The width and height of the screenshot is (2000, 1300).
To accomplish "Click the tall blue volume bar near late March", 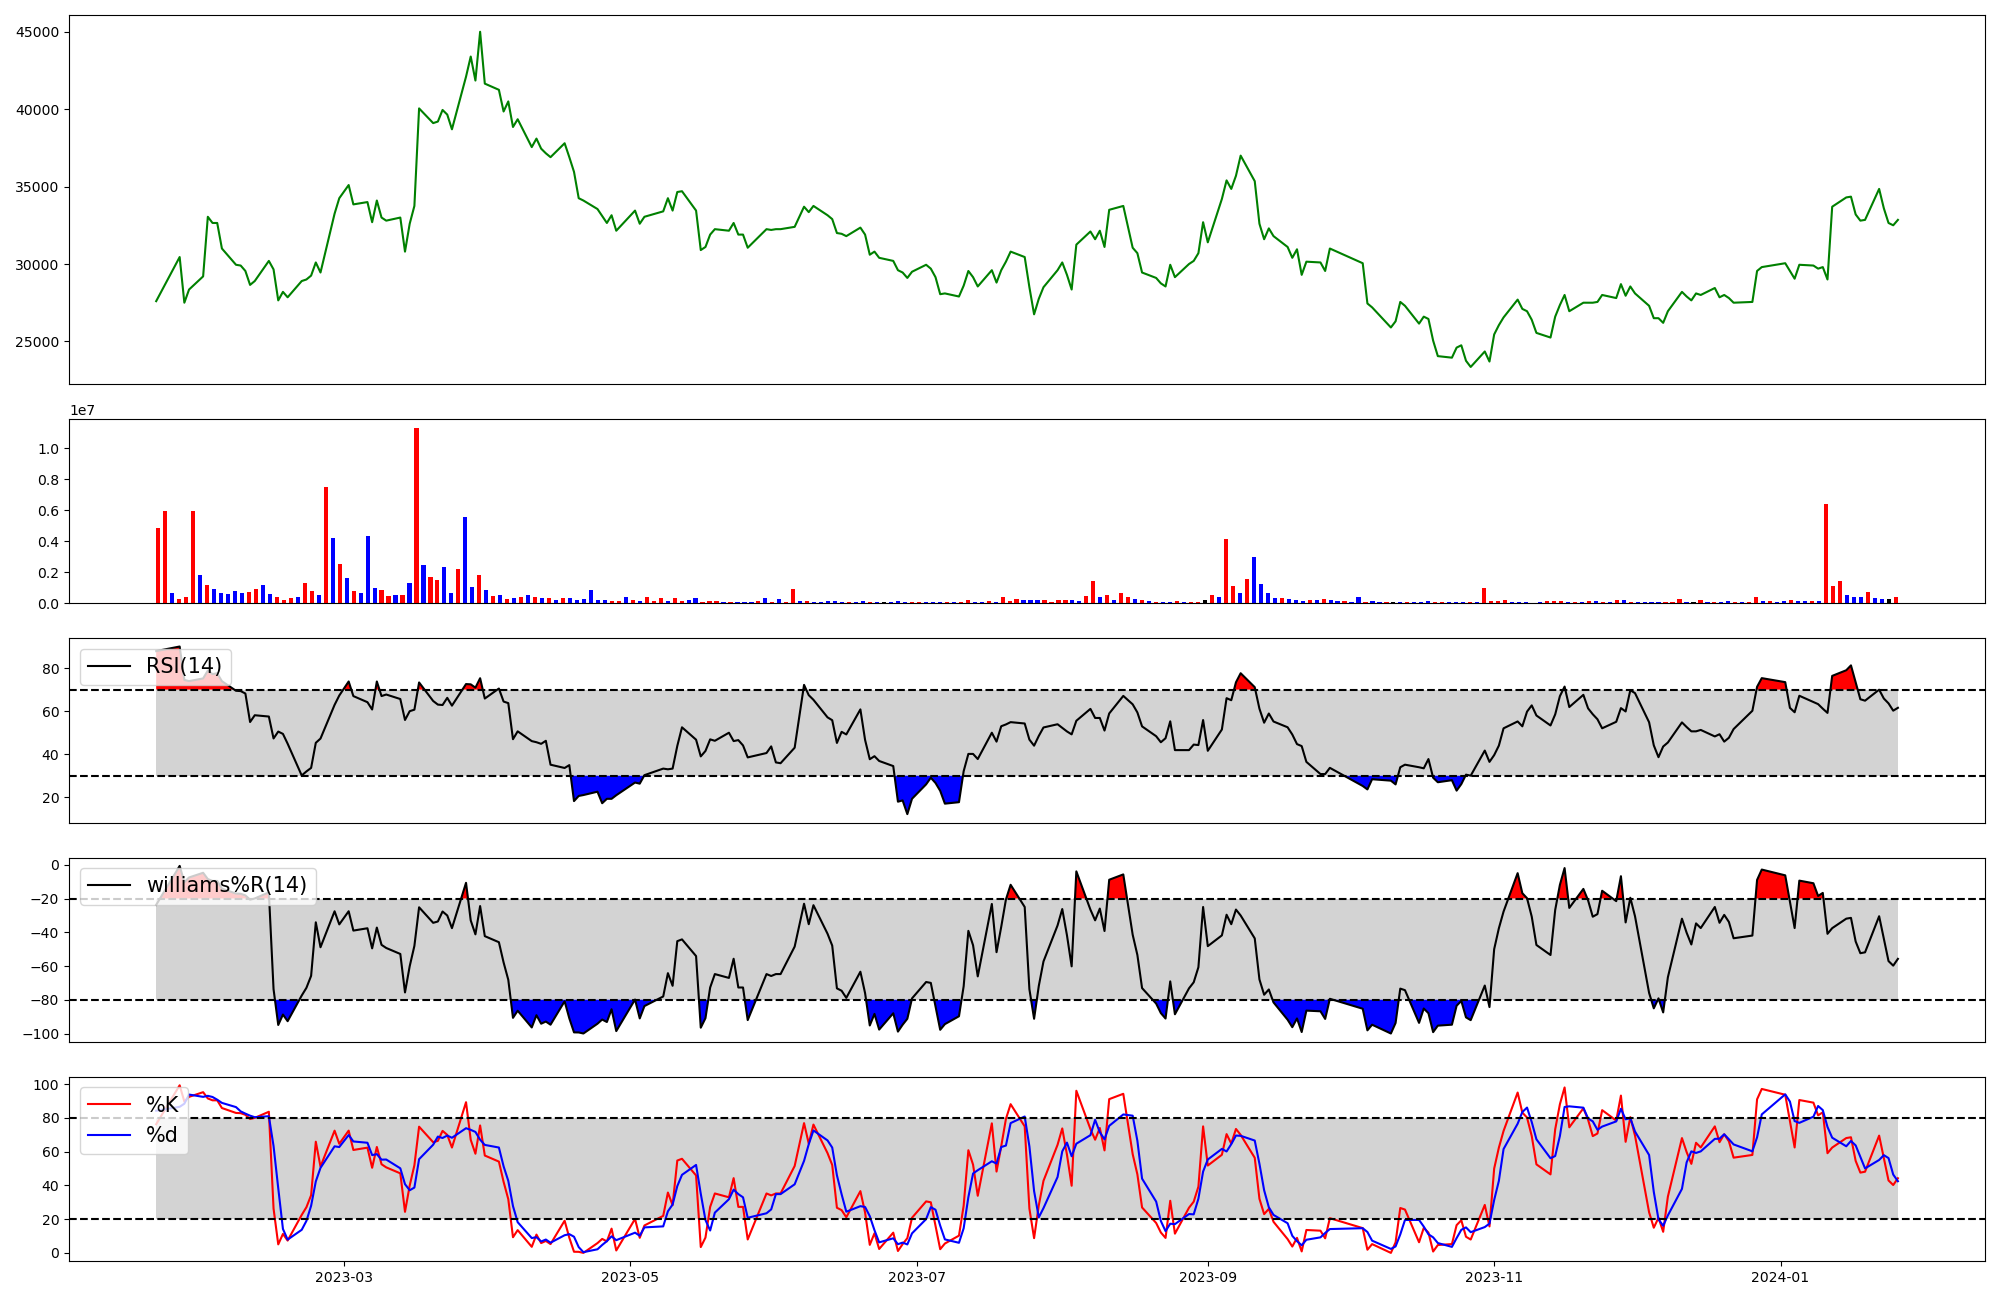I will click(x=465, y=560).
